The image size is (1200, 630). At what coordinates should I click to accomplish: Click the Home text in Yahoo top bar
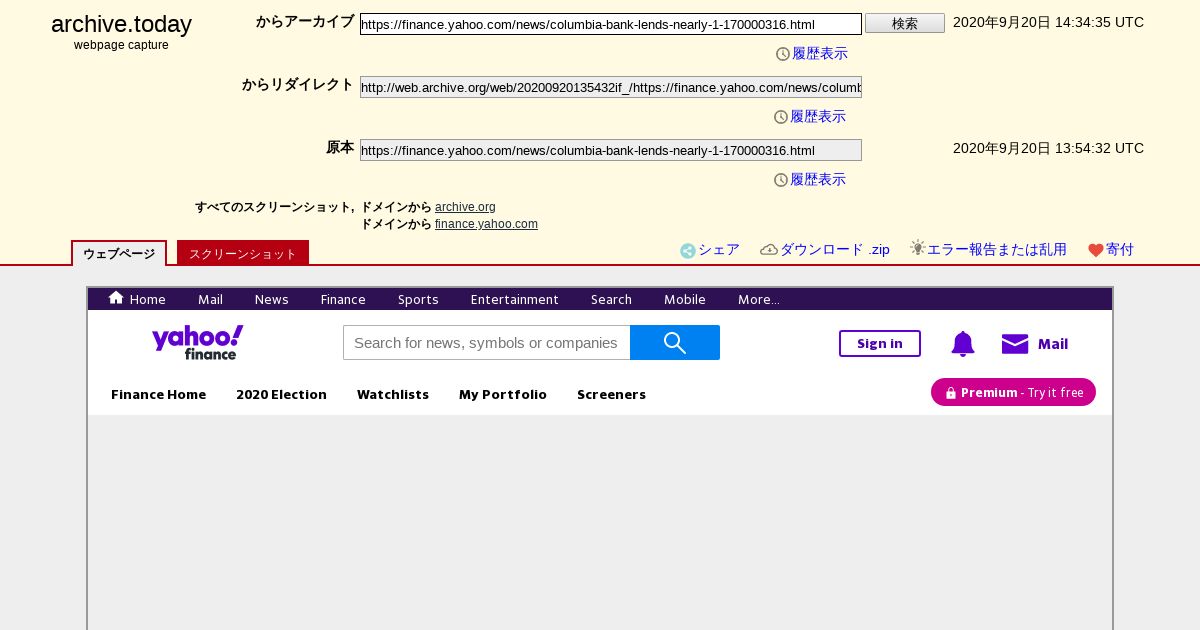click(x=148, y=299)
